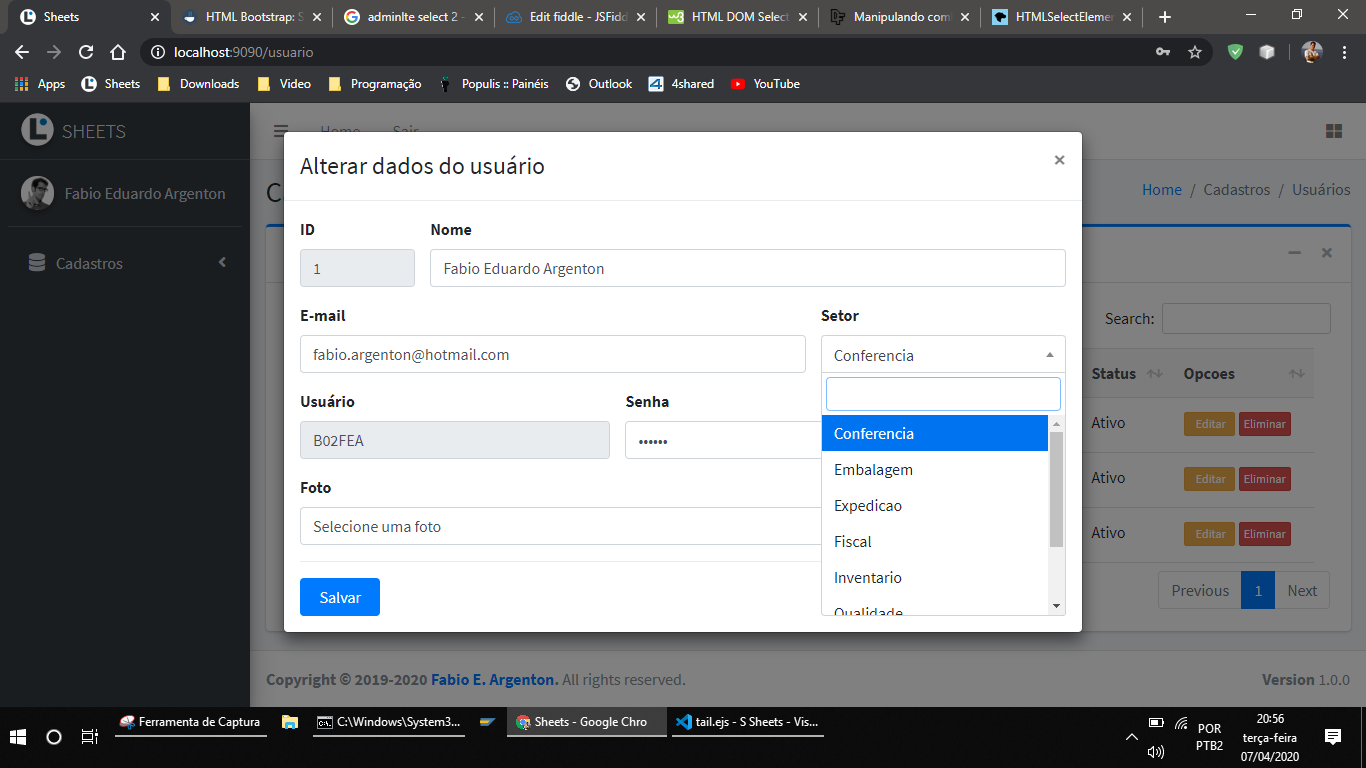Image resolution: width=1366 pixels, height=768 pixels.
Task: Click the Windows Start button
Action: pyautogui.click(x=18, y=737)
